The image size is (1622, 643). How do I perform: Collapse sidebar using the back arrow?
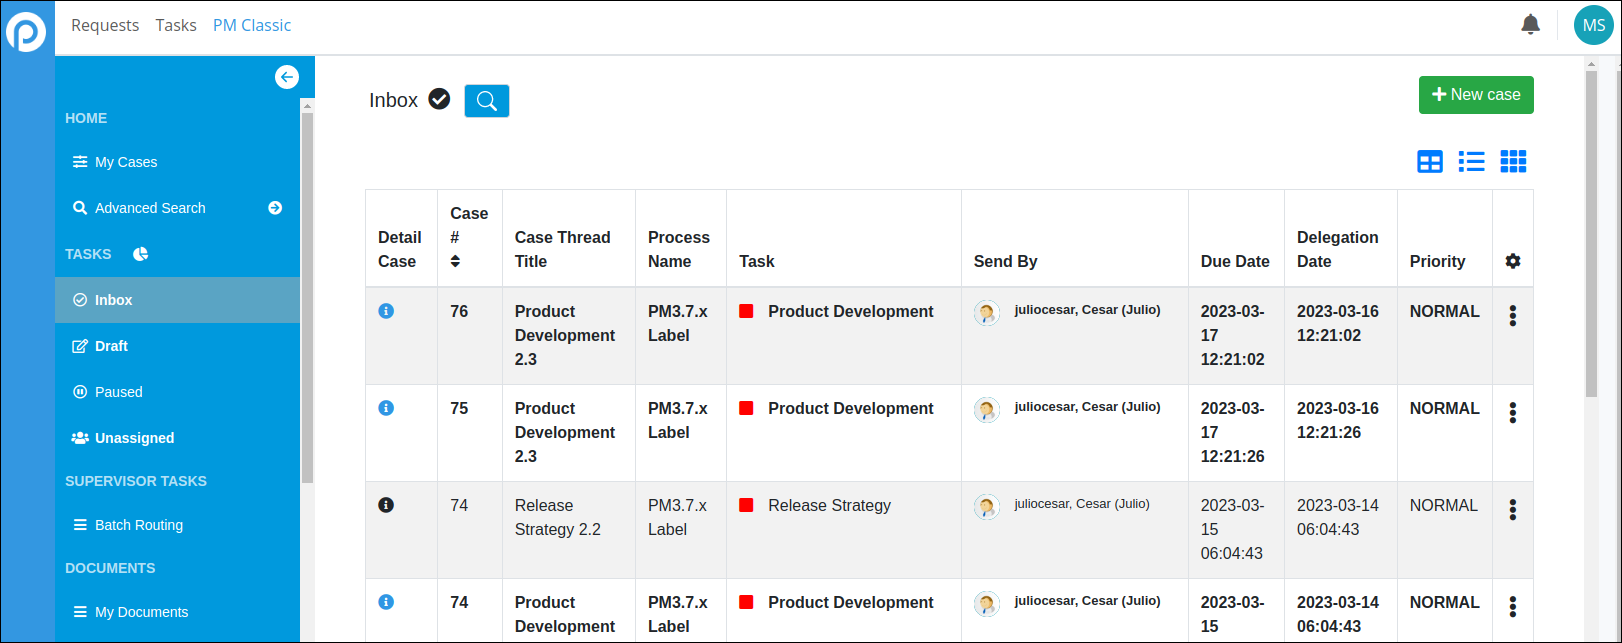click(x=287, y=77)
